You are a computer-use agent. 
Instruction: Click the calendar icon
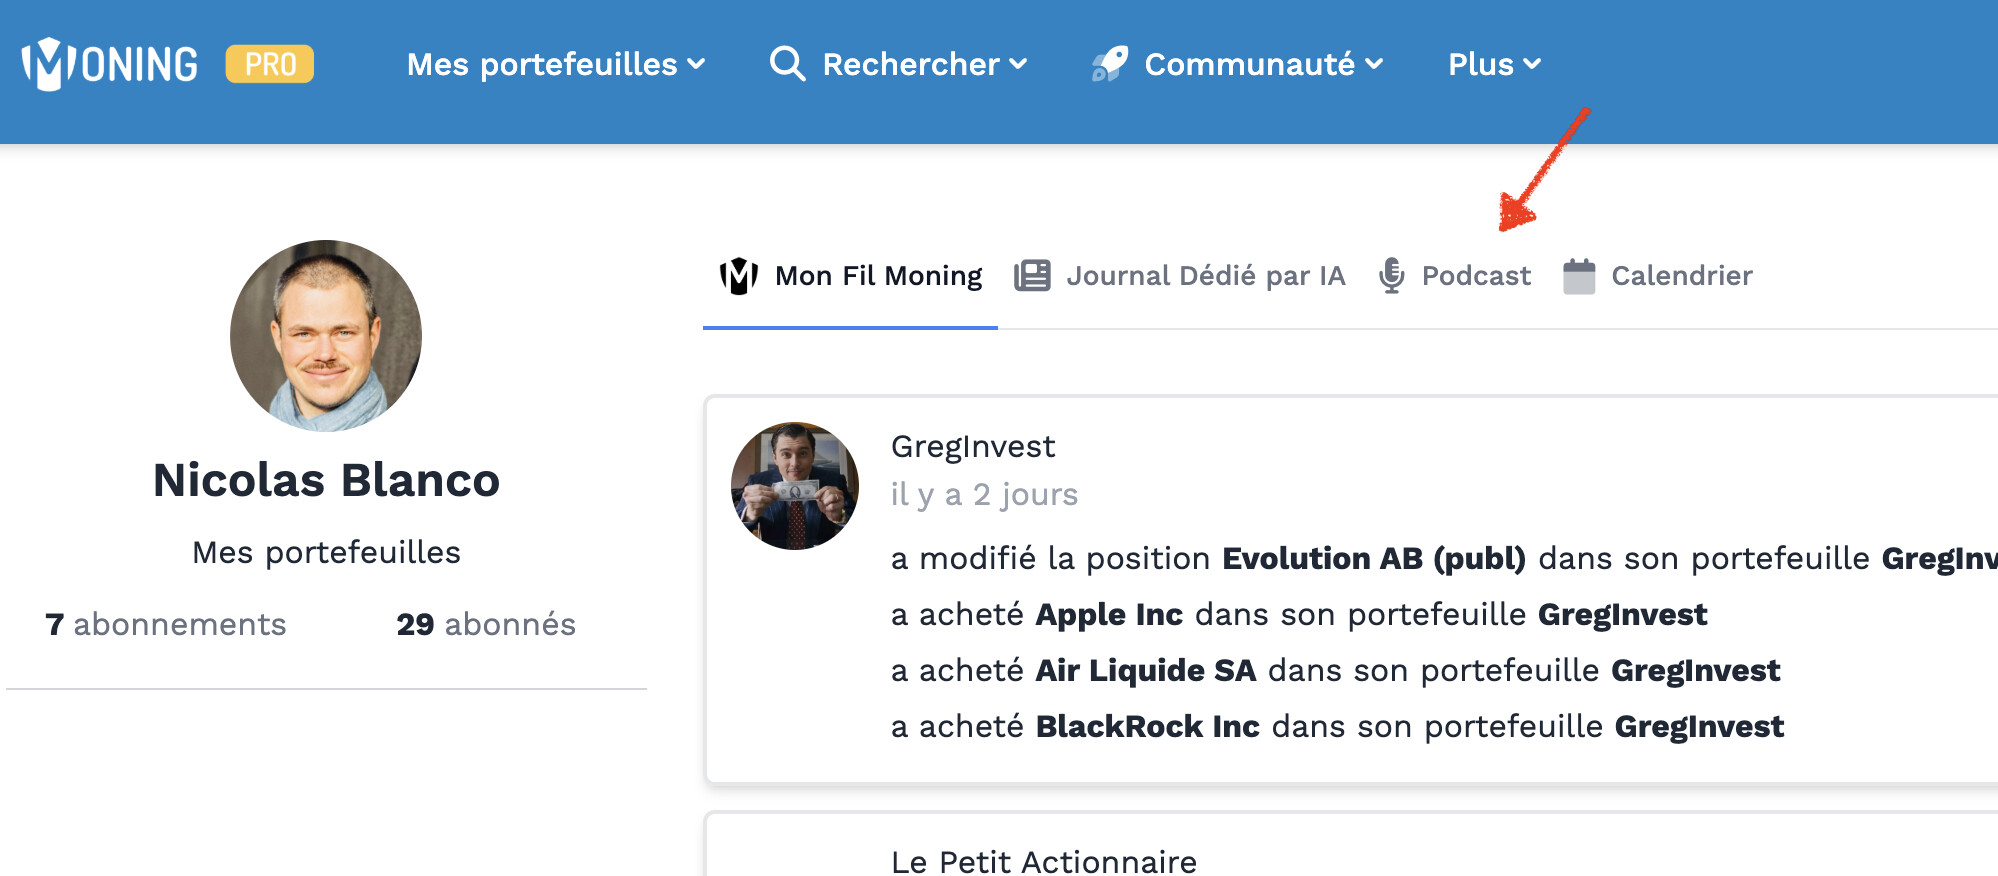[1579, 276]
